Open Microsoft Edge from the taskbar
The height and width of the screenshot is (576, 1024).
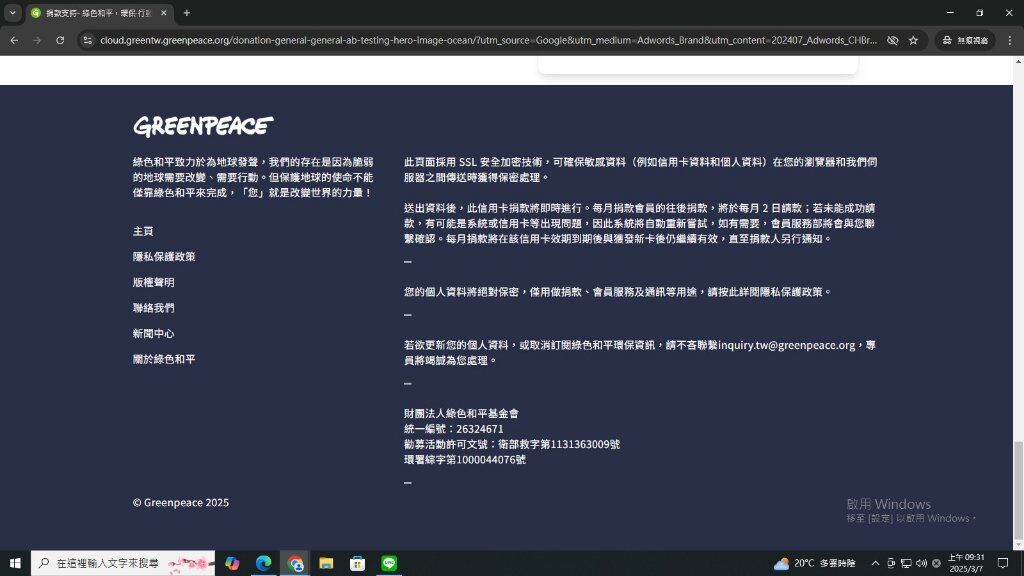tap(263, 563)
